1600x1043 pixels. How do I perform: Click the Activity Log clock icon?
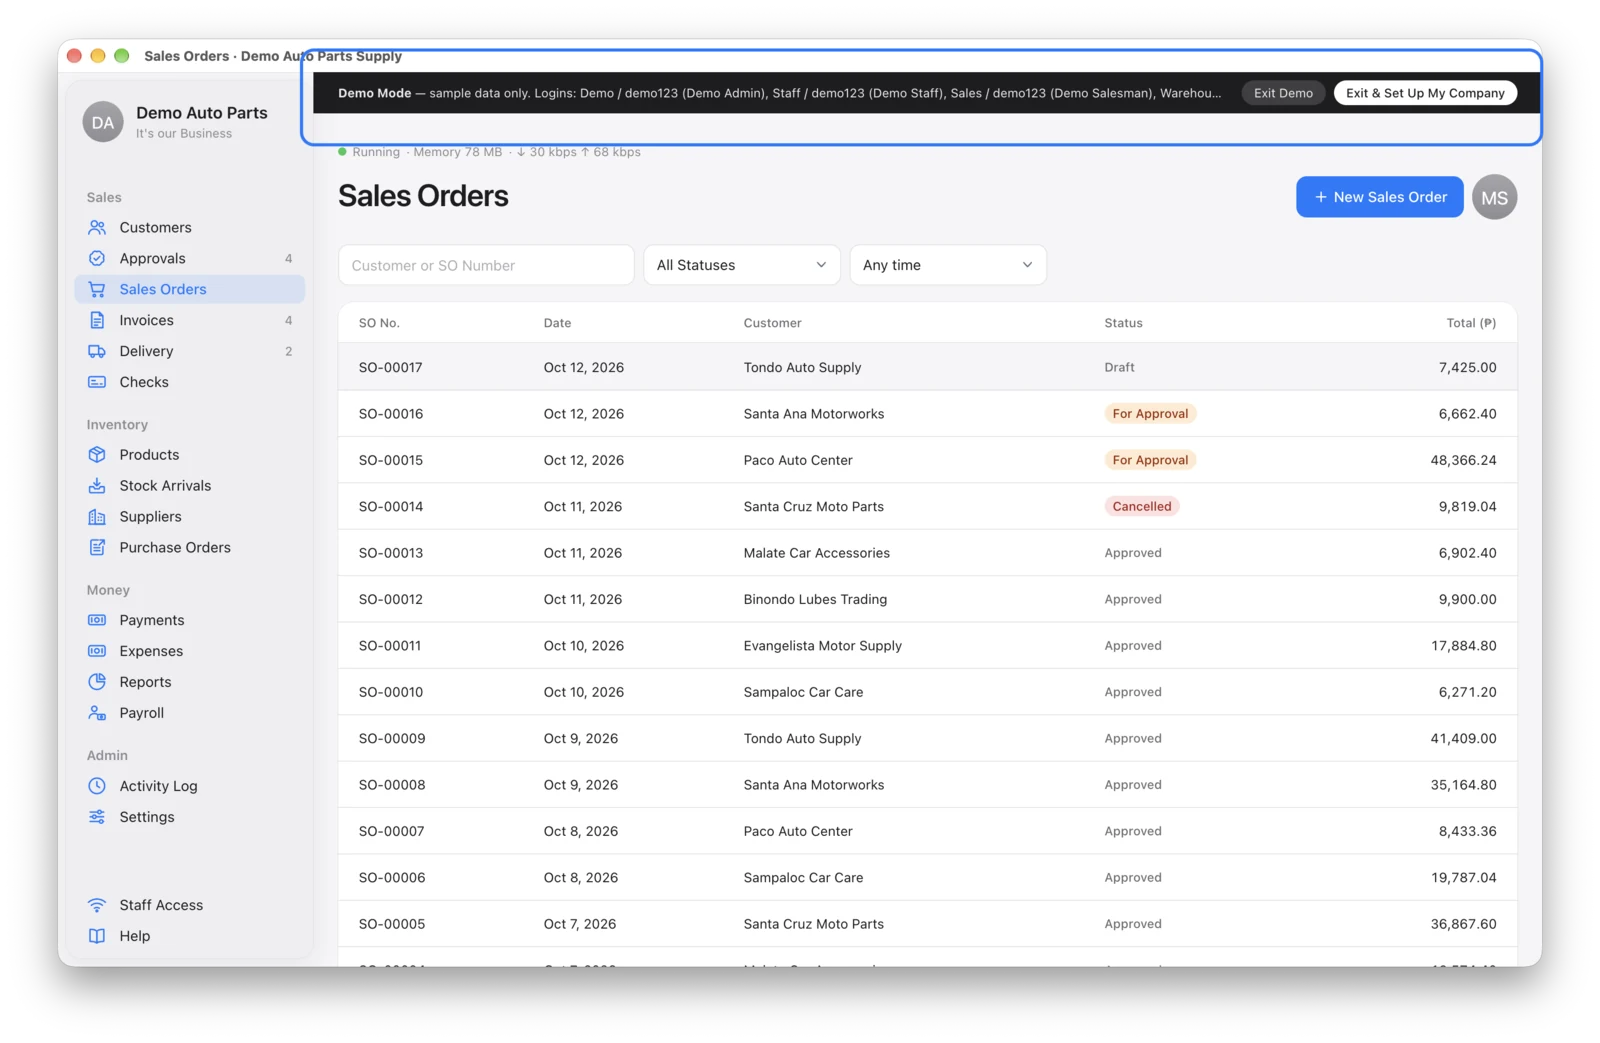[x=97, y=786]
